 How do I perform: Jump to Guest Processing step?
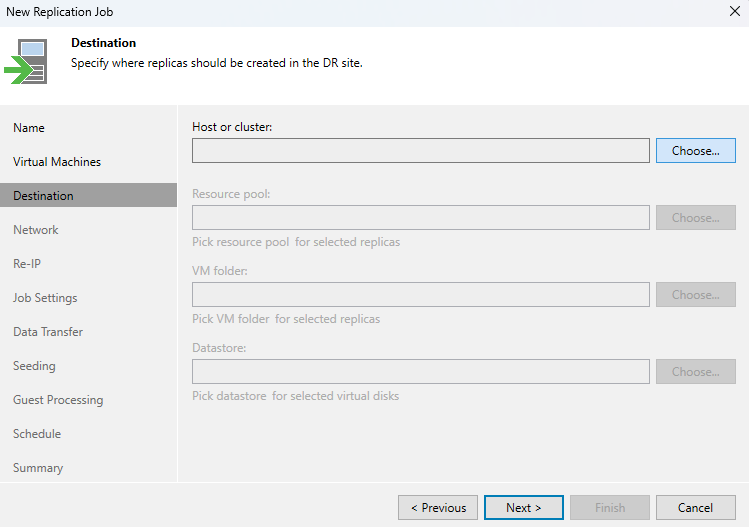coord(58,399)
